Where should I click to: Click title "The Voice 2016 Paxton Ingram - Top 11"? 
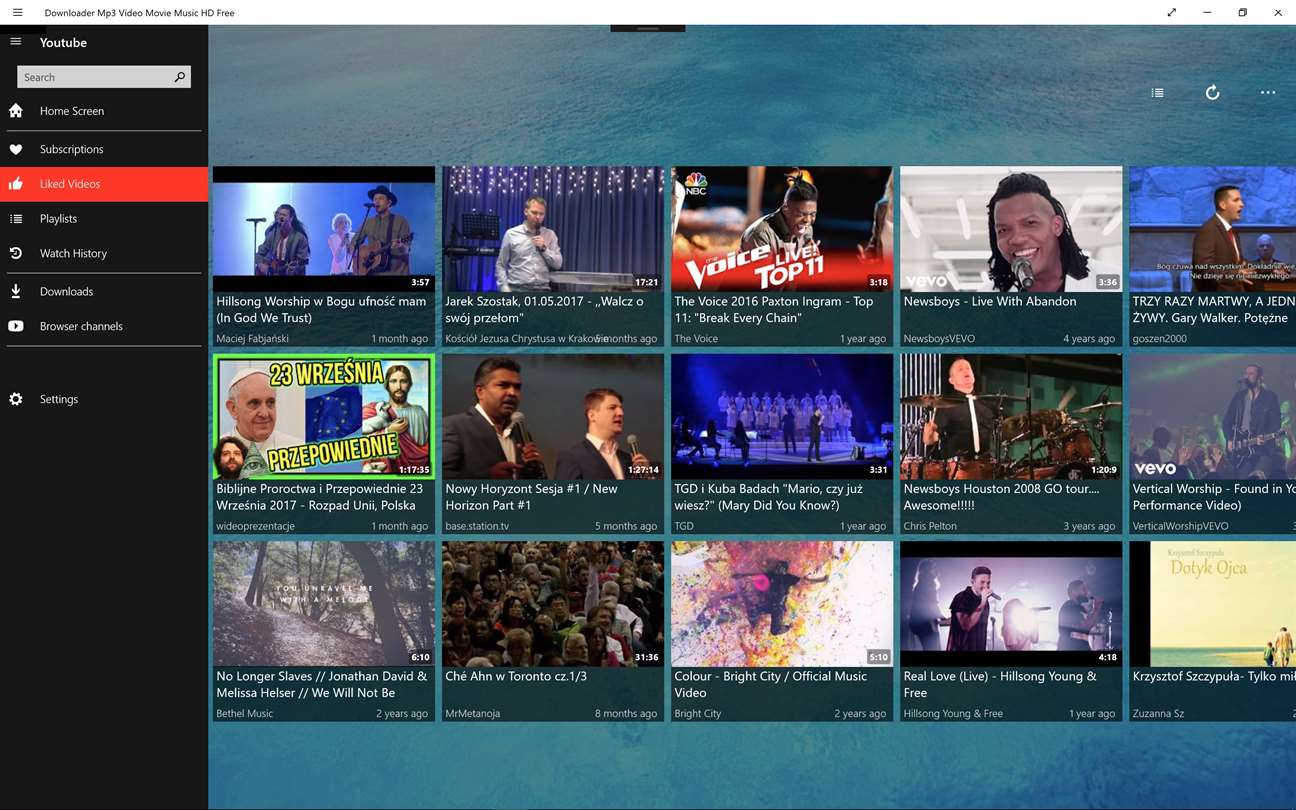774,309
